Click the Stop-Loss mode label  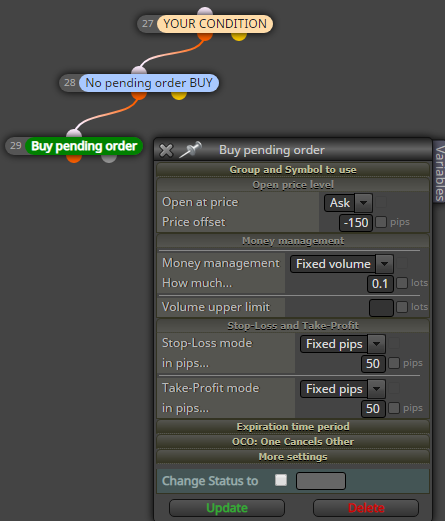(x=207, y=343)
